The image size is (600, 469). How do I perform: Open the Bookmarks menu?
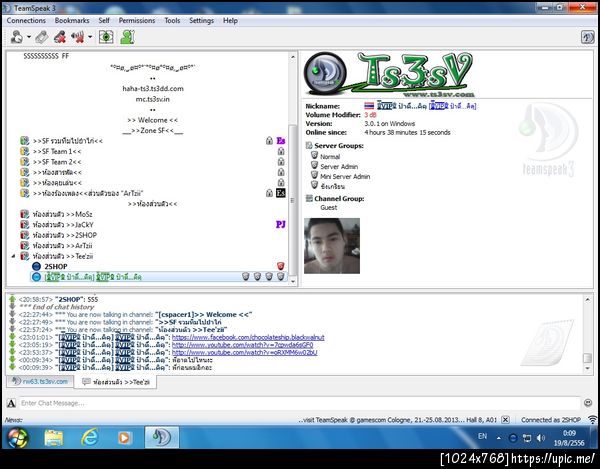pos(72,21)
